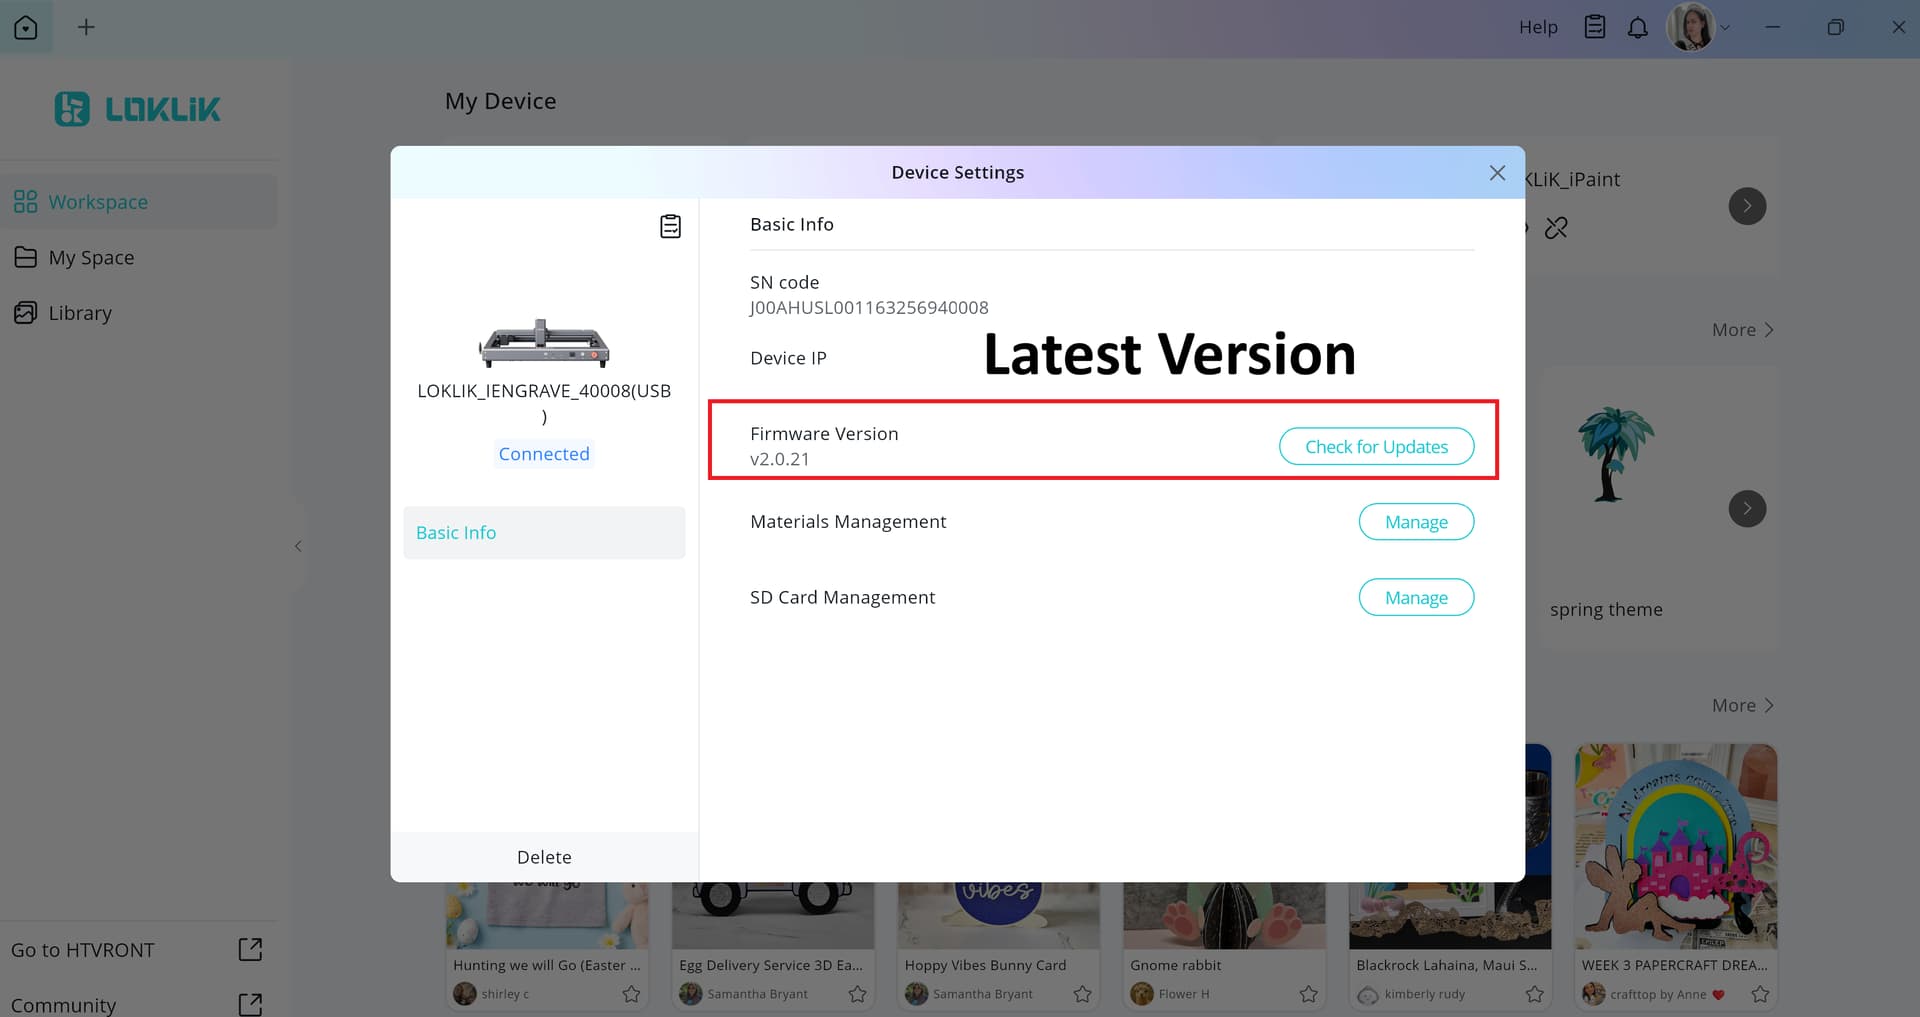Select the Basic Info tab in the device panel

tap(544, 533)
